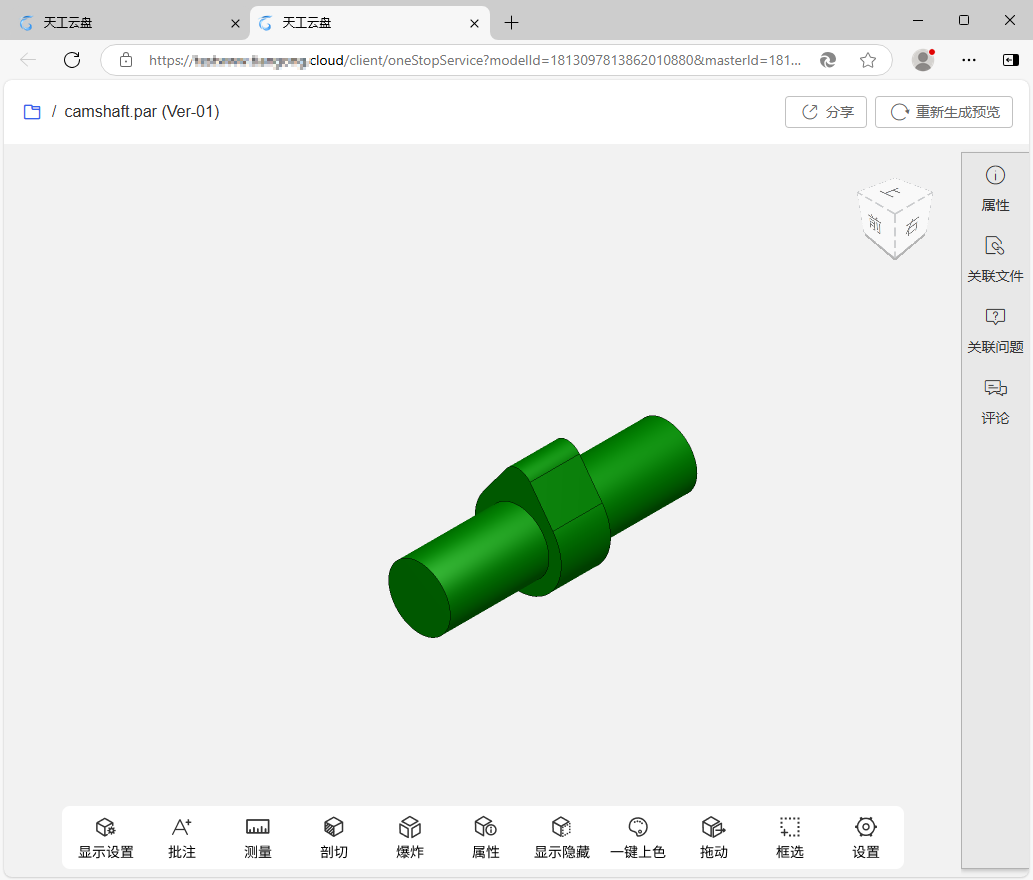Activate the 框选 box select tool
Screen dimensions: 1033x880
pos(790,838)
